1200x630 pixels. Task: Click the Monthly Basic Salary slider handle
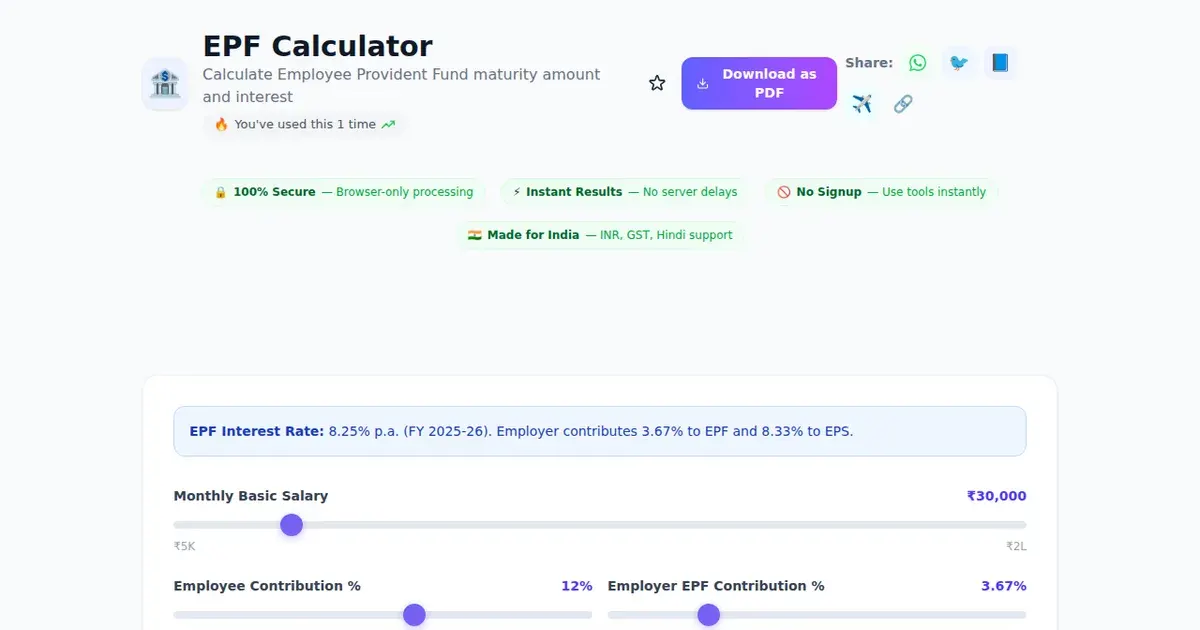[291, 525]
